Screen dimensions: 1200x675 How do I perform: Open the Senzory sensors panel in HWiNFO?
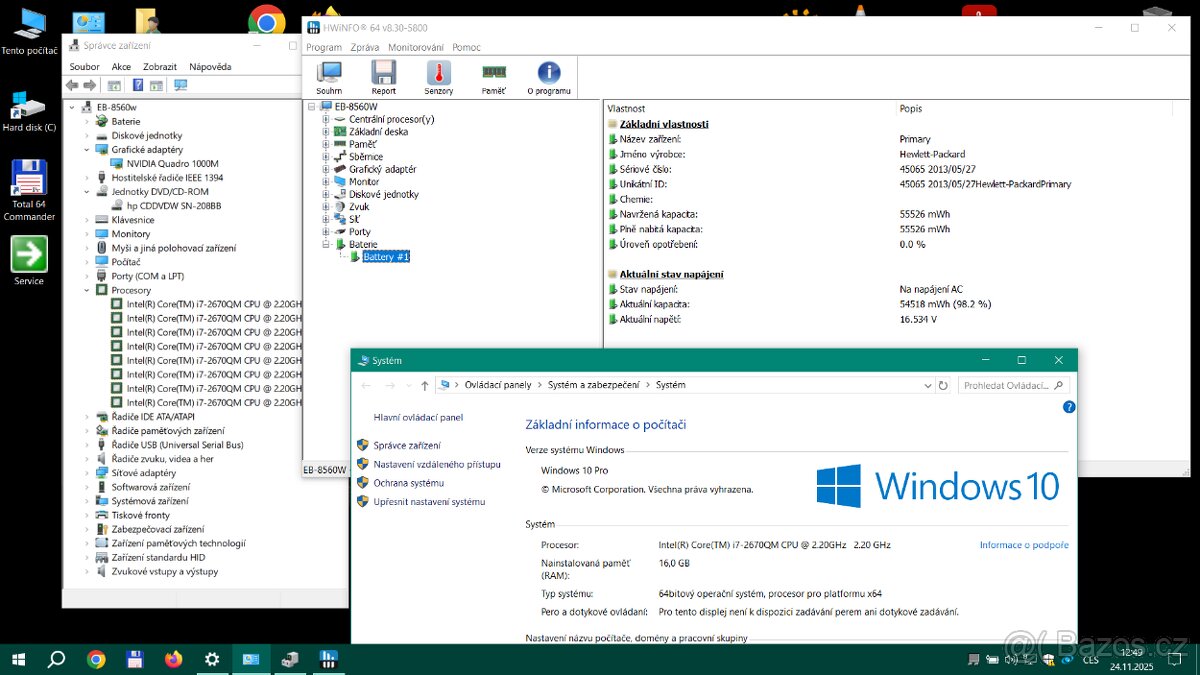coord(439,76)
